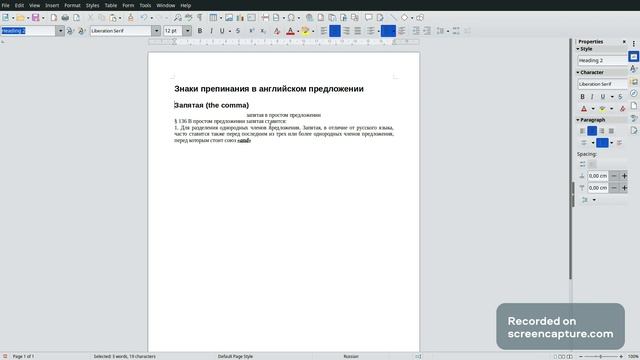Viewport: 640px width, 360px height.
Task: Open highlighting color dropdown arrow in toolbar
Action: tap(313, 31)
